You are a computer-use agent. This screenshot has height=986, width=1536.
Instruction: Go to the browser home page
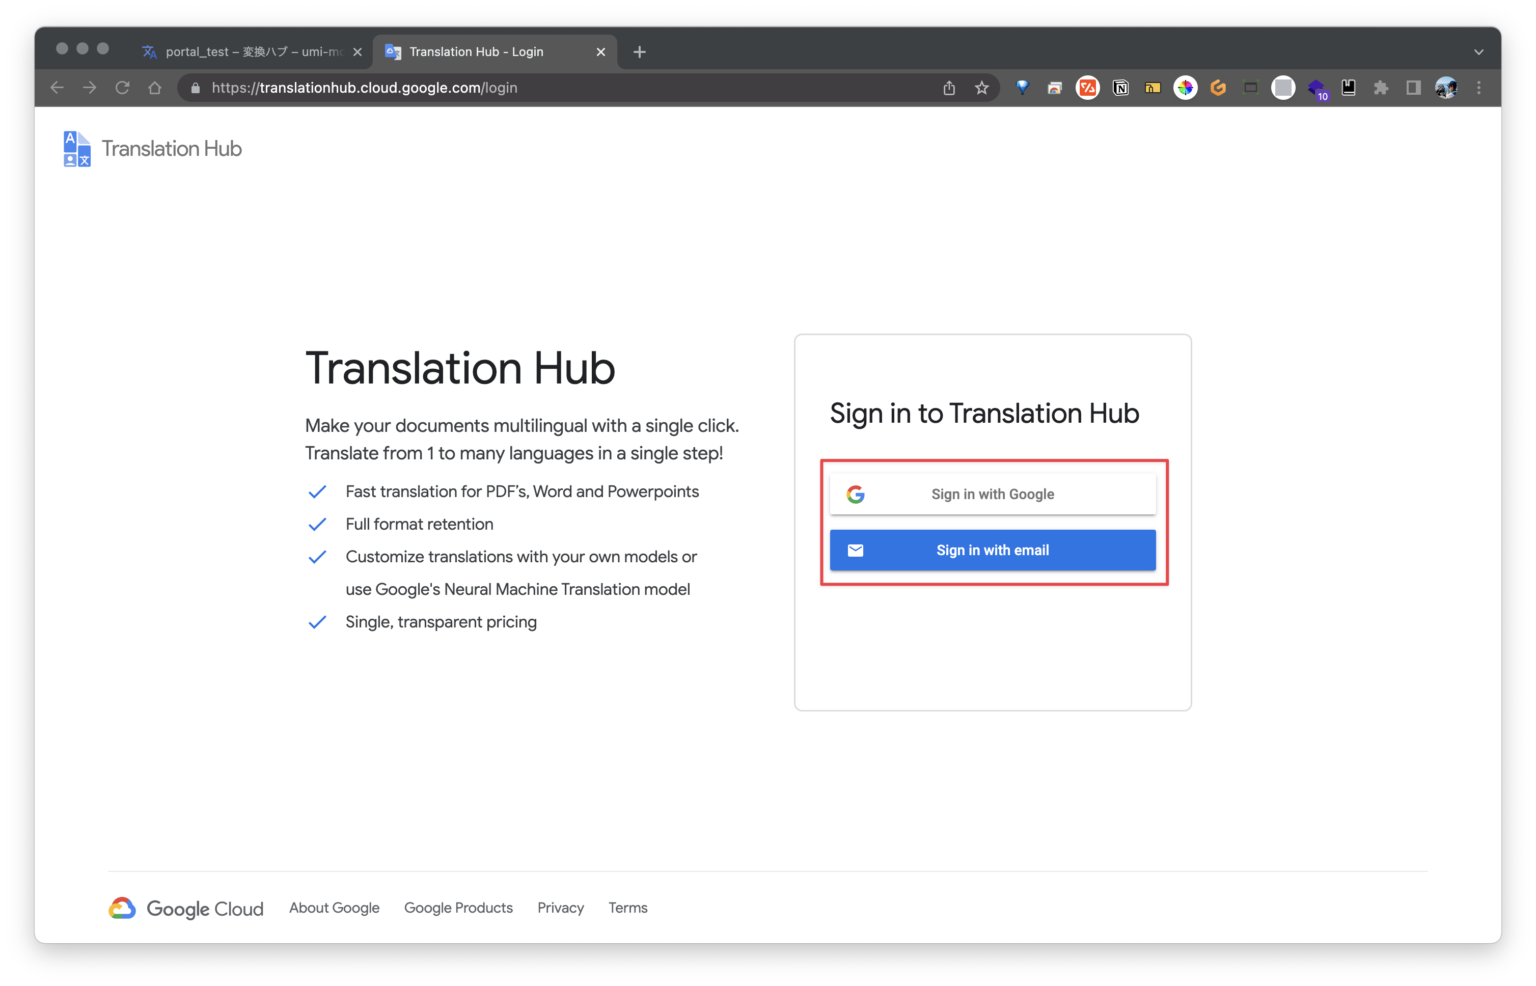point(155,87)
